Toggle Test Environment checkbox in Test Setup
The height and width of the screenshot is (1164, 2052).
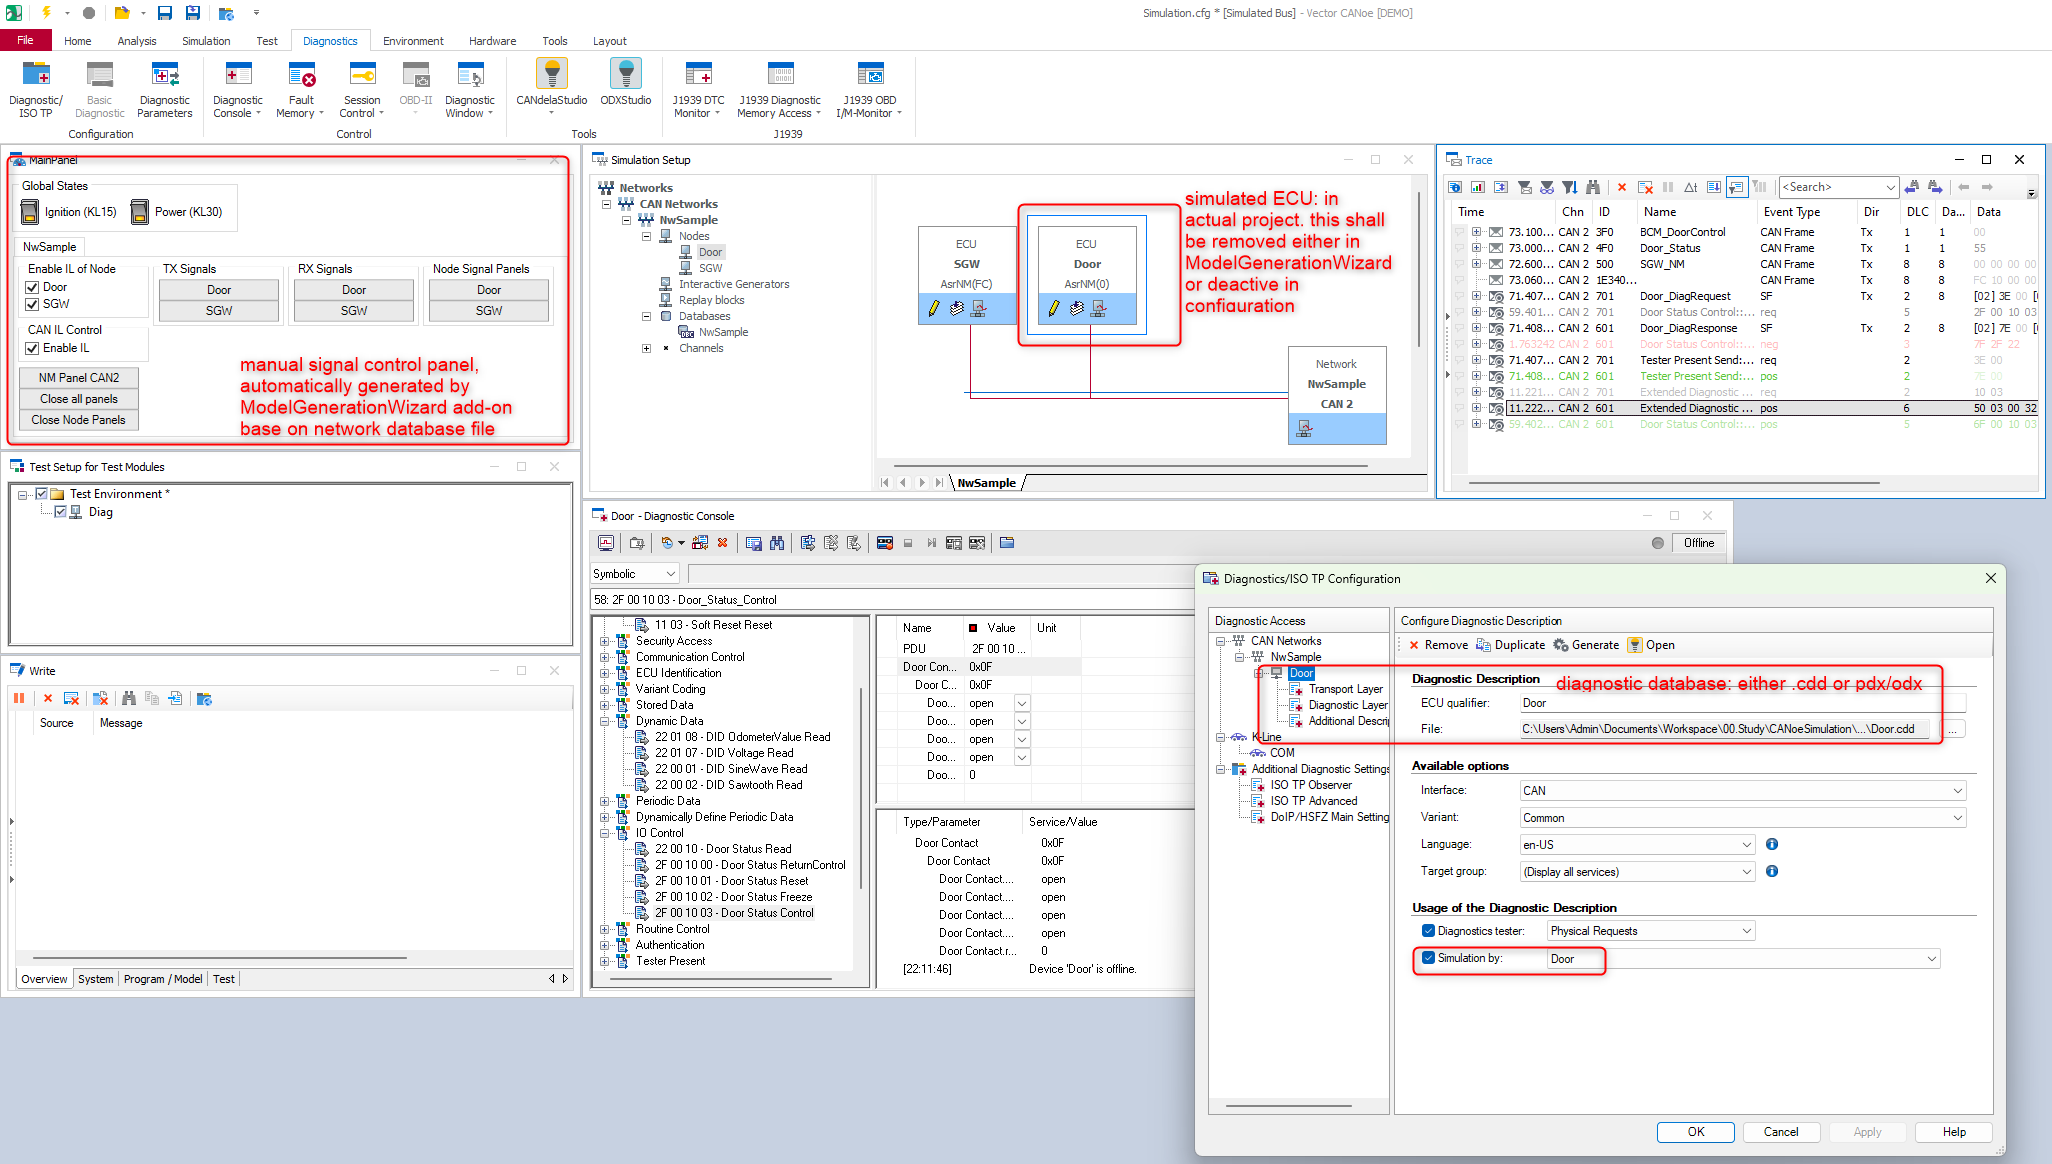(x=42, y=494)
